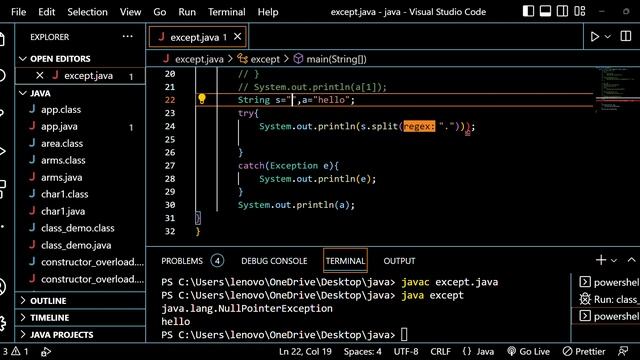
Task: Change indentation via Spaces: 4
Action: point(362,351)
